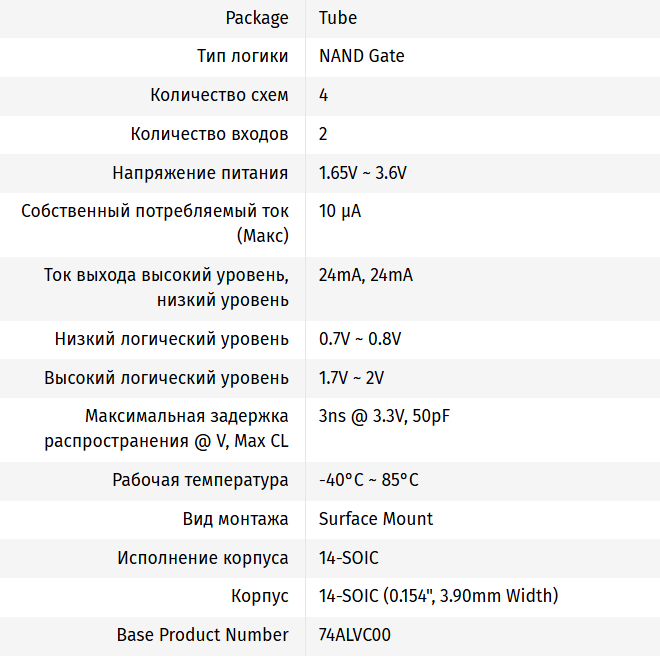Viewport: 660px width, 665px height.
Task: Click the "Тип логики" row label
Action: (x=243, y=56)
